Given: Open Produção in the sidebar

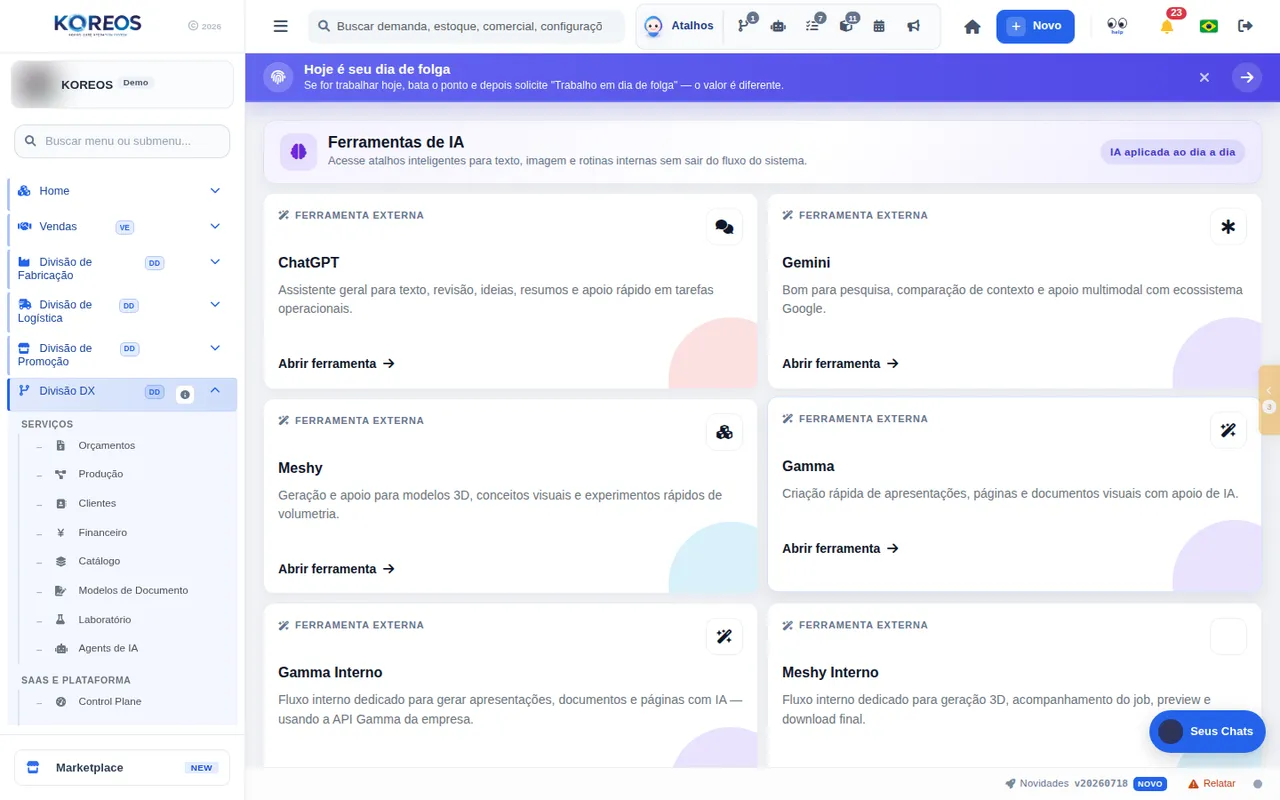Looking at the screenshot, I should click(100, 474).
